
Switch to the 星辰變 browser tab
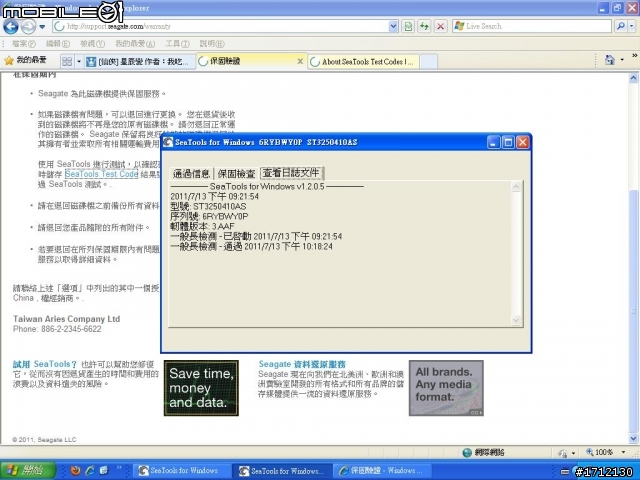139,62
